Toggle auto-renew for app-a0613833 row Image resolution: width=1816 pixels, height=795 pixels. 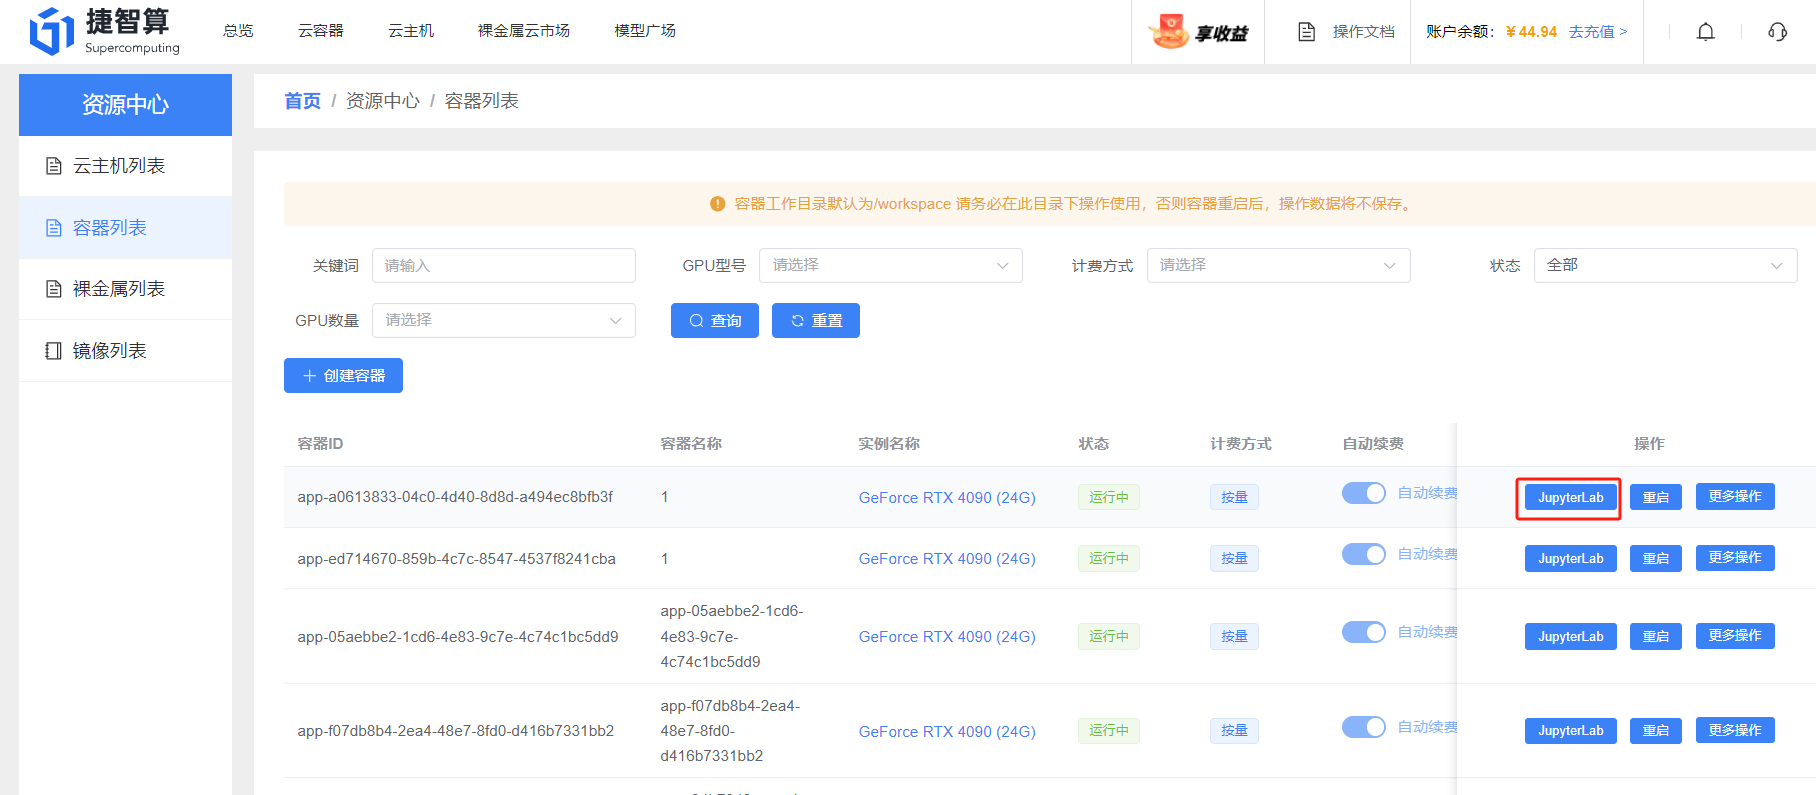coord(1363,493)
